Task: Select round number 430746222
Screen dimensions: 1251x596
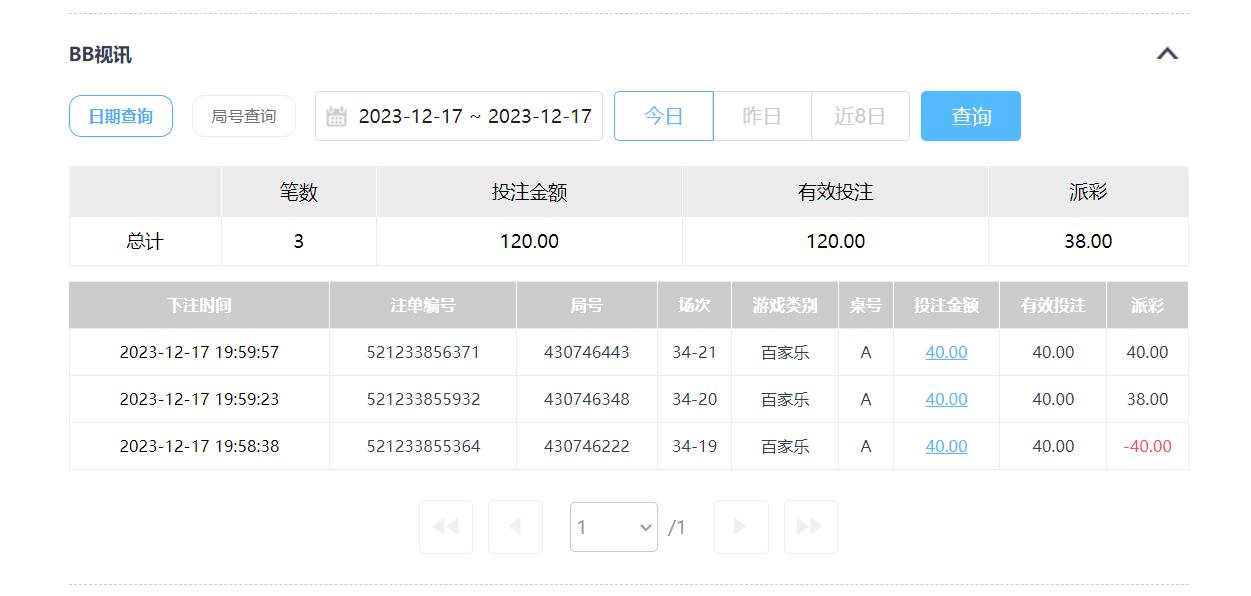Action: point(587,446)
